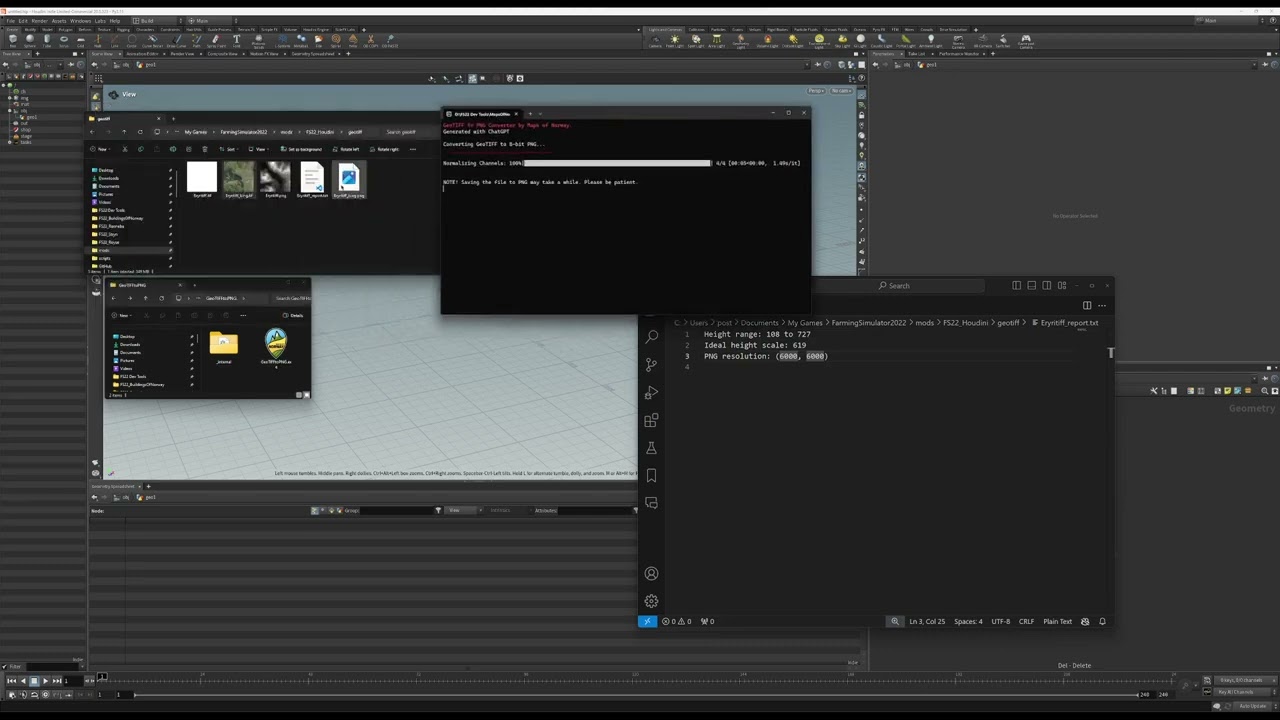Switch to the Performance Monitor tab
This screenshot has width=1280, height=720.
[959, 54]
